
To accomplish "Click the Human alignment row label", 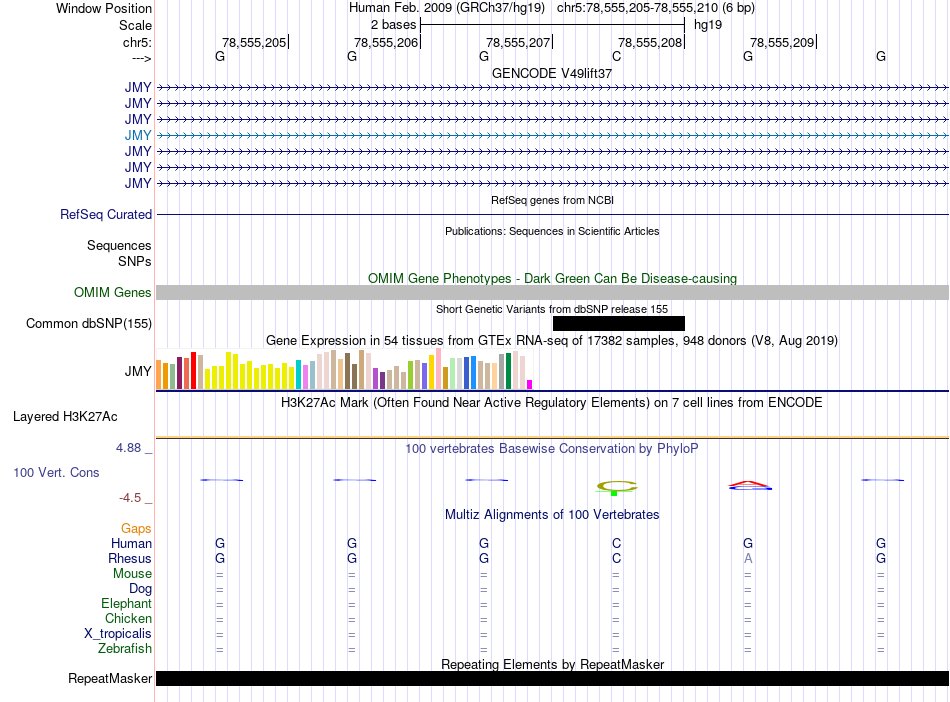I will (131, 544).
